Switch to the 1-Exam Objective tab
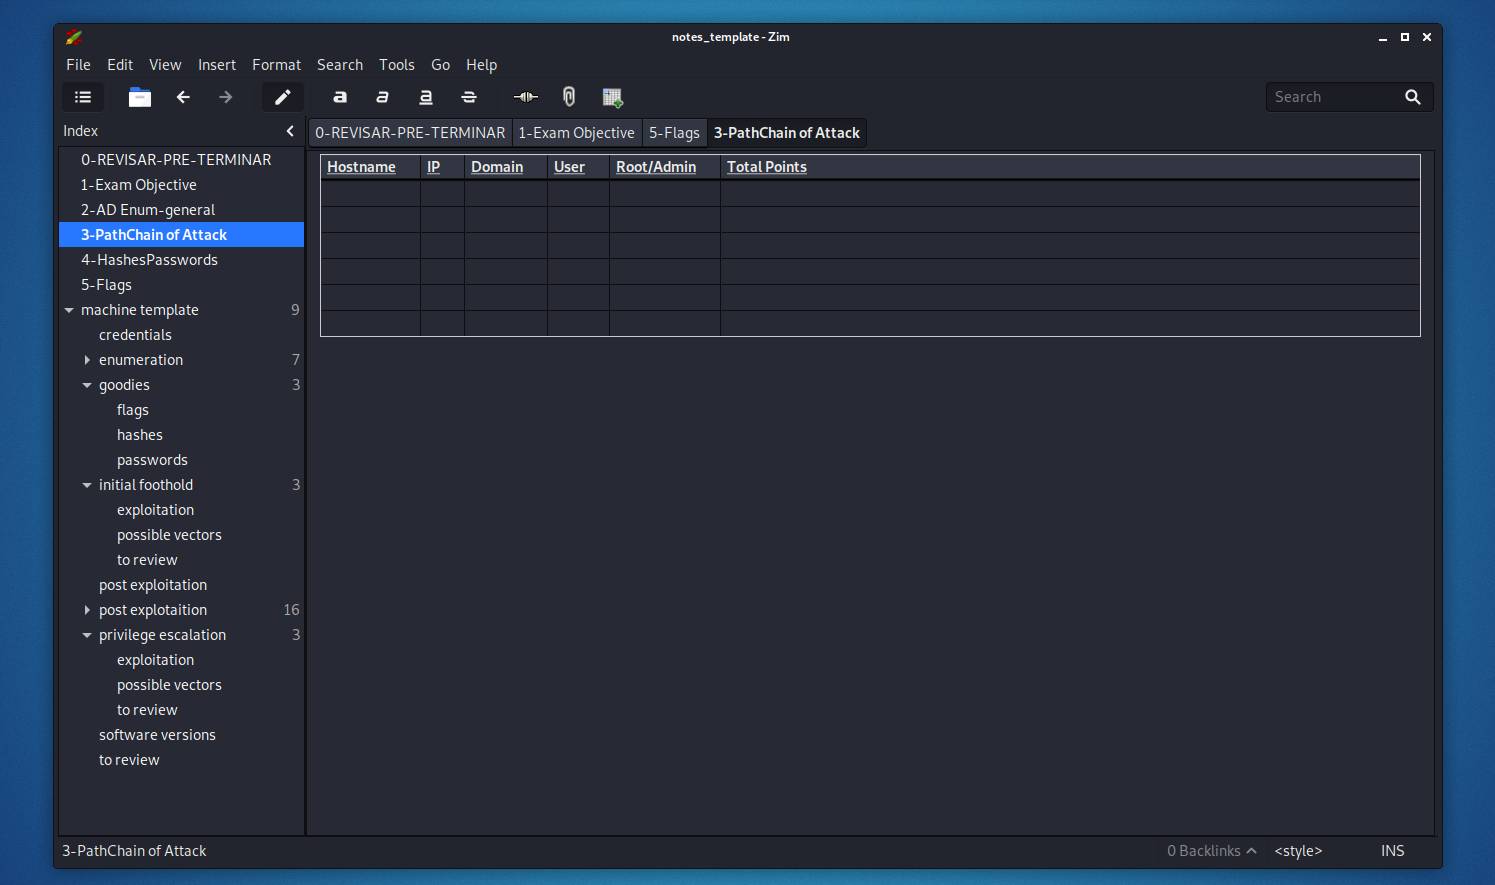The image size is (1495, 885). 576,133
